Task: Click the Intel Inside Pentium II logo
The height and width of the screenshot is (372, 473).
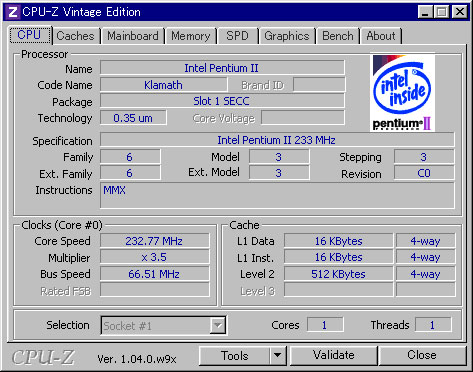Action: pyautogui.click(x=402, y=92)
